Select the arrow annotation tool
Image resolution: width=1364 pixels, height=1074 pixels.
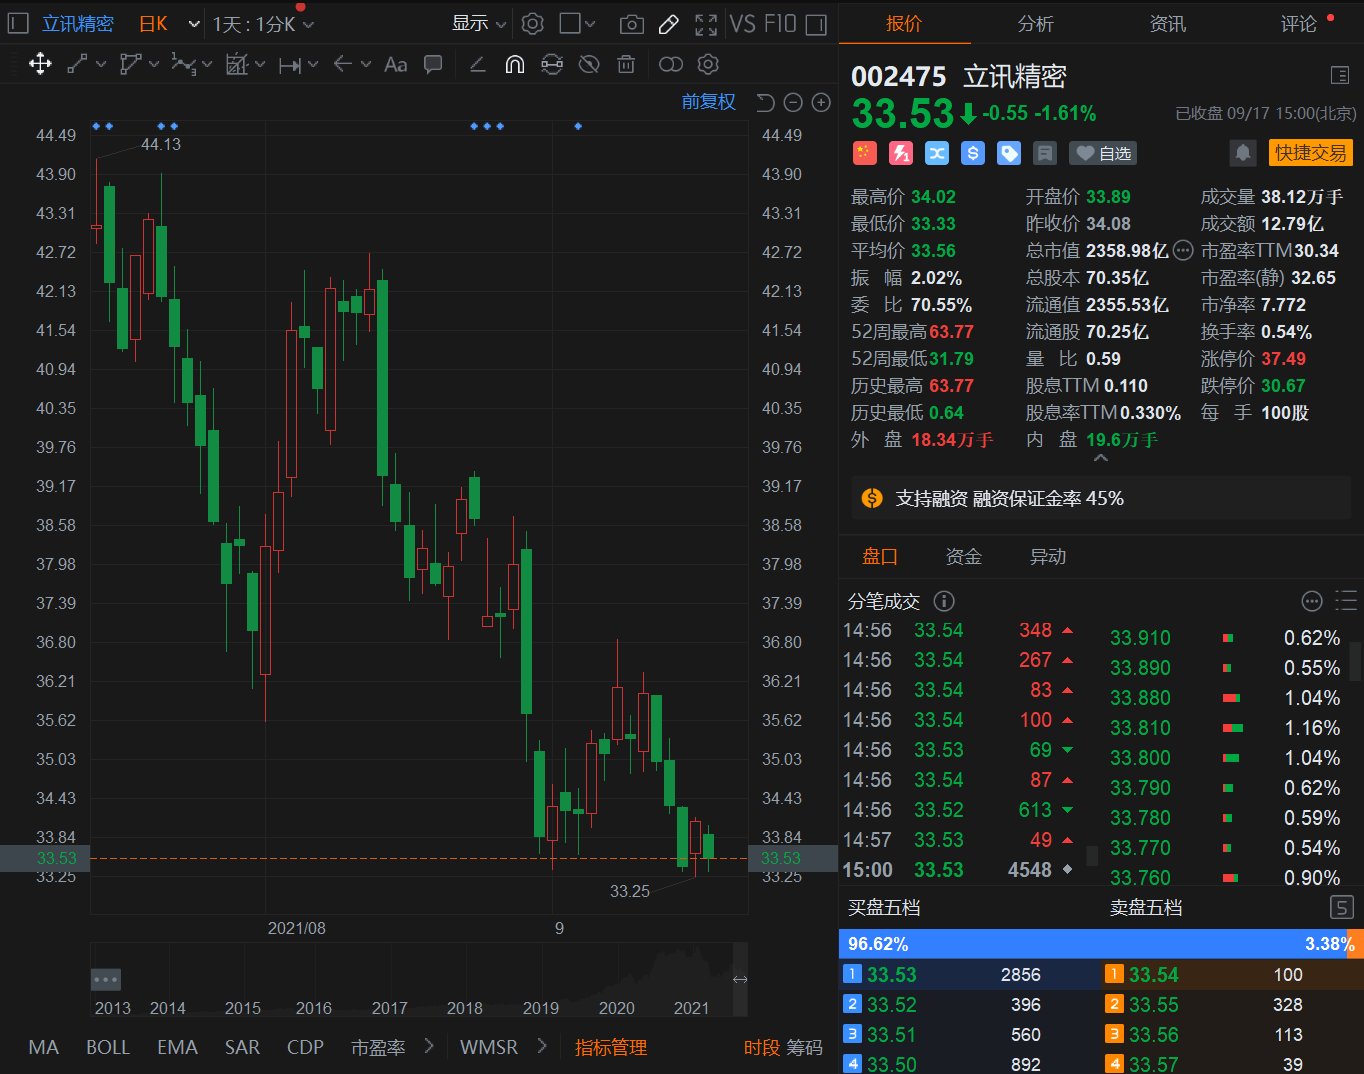pyautogui.click(x=343, y=64)
